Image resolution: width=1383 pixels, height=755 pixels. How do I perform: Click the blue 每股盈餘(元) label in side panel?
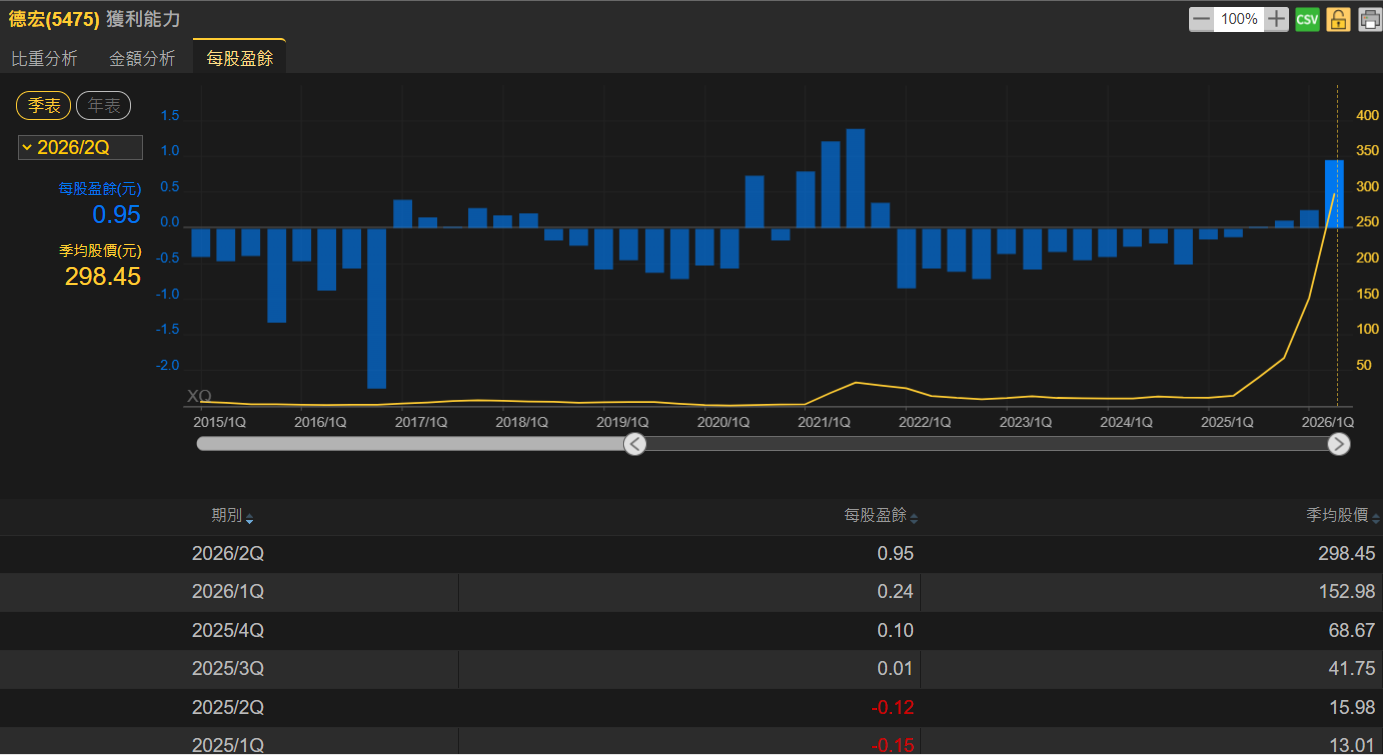click(99, 188)
